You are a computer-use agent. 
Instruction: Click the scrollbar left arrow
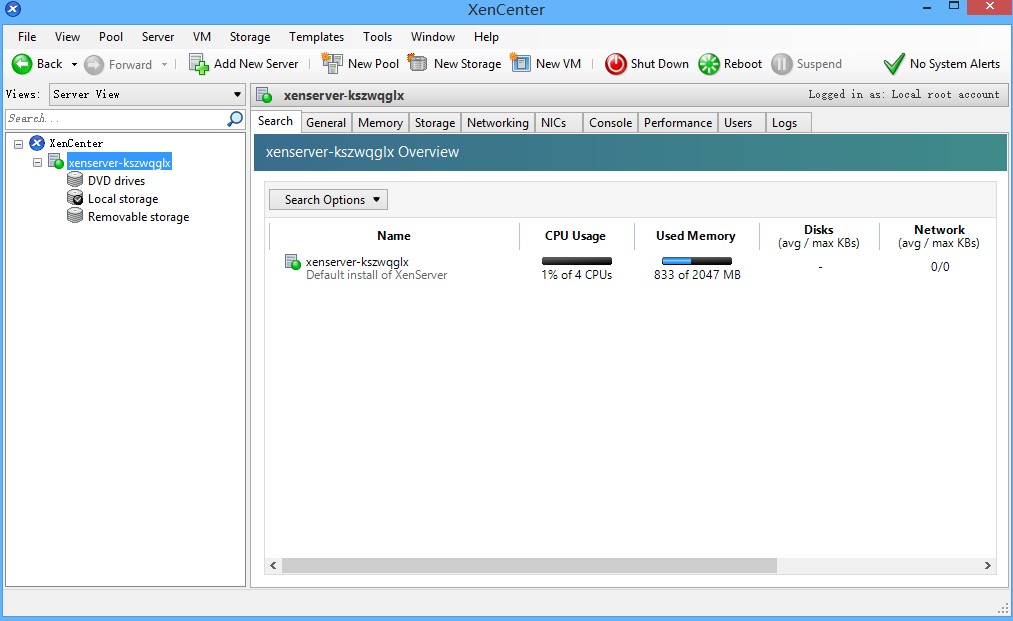273,565
